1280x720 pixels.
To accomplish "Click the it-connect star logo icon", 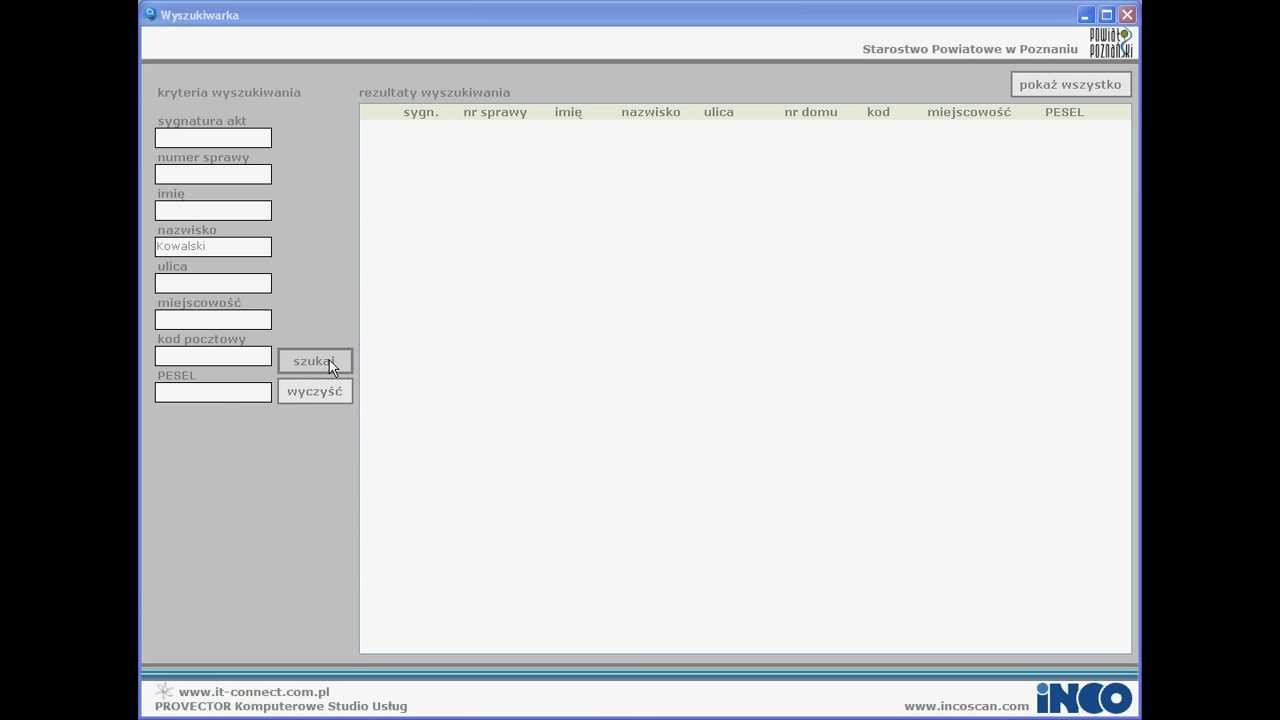I will point(164,691).
